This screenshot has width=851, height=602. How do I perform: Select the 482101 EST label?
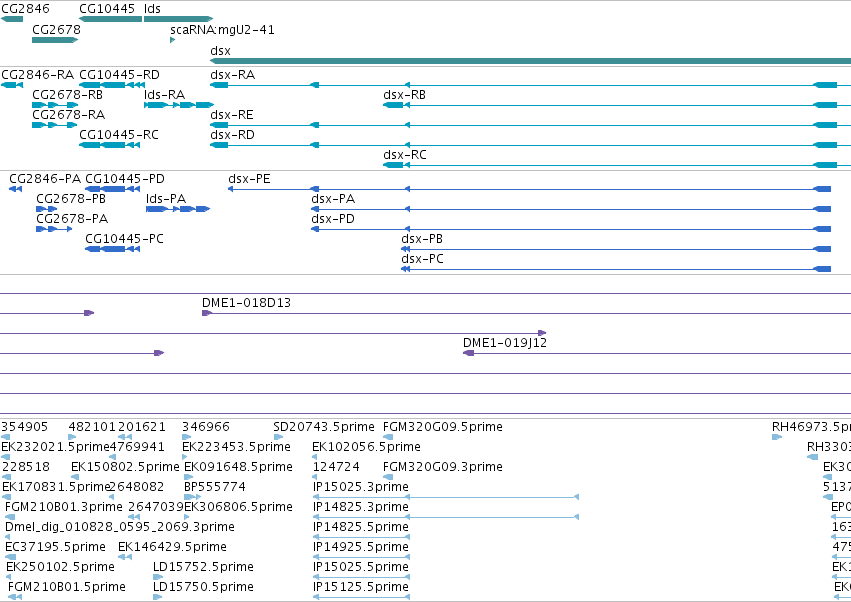click(92, 427)
